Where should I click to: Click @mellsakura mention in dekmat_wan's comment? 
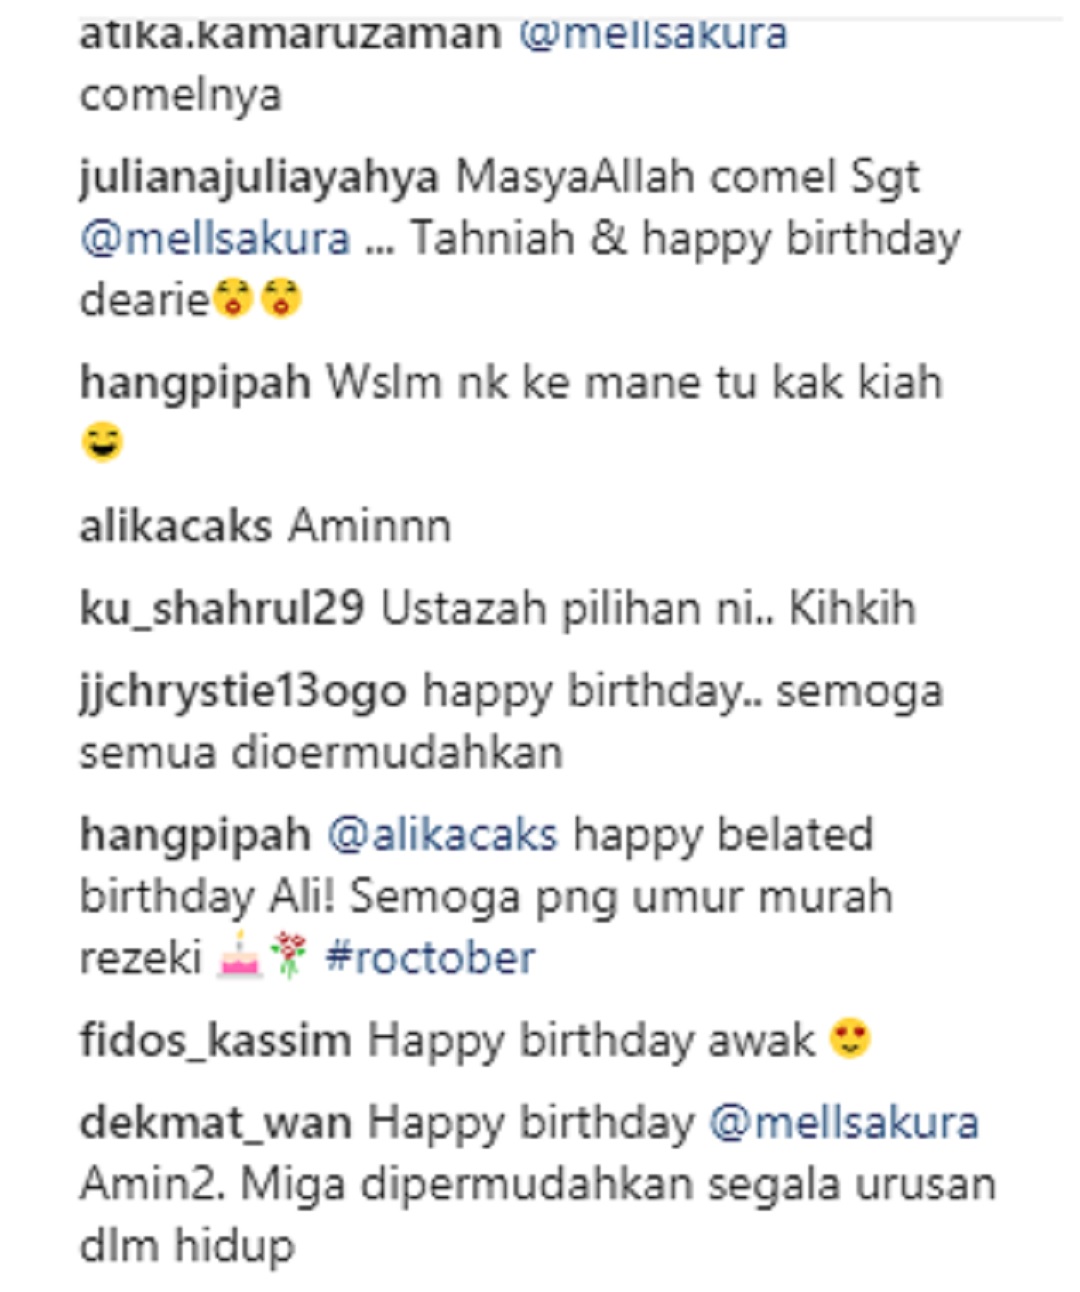[x=844, y=1124]
